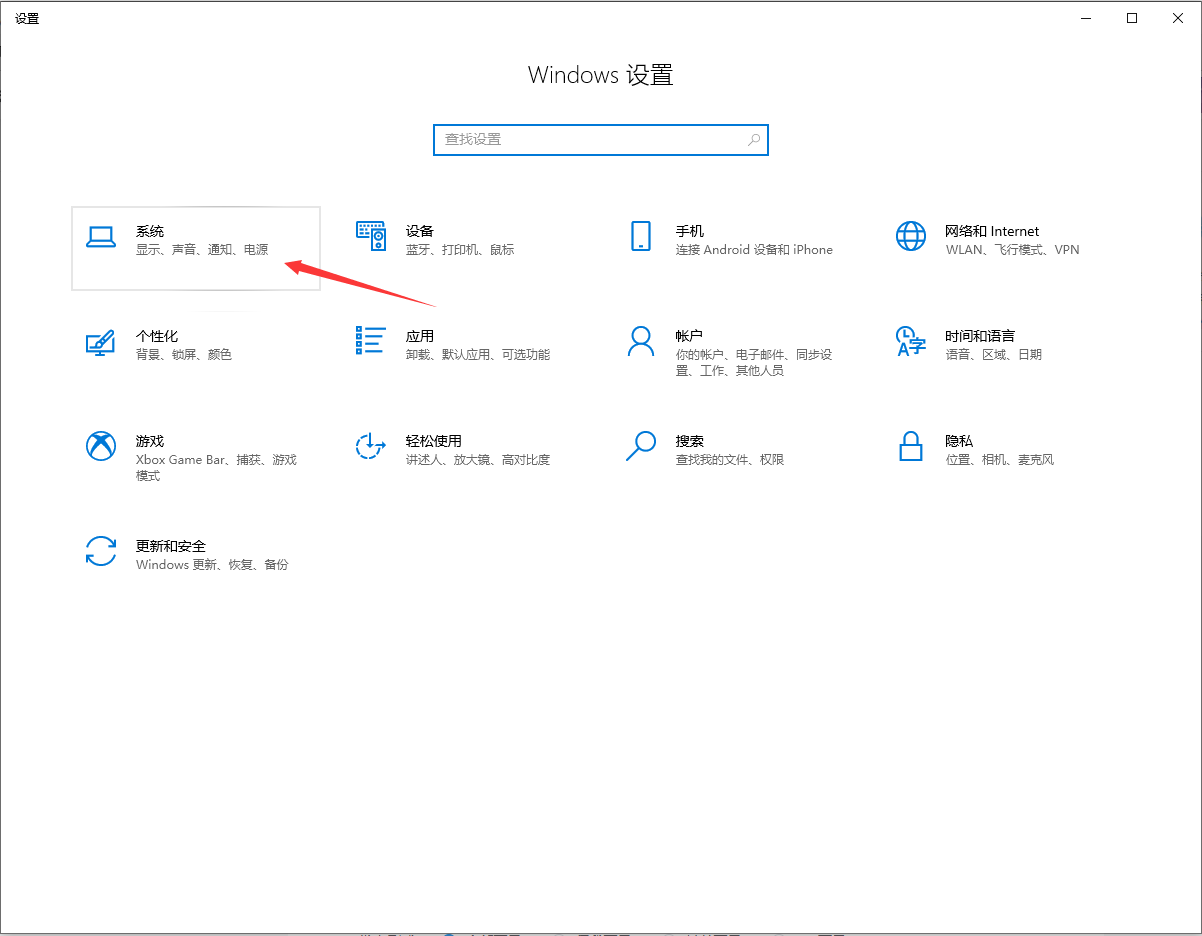Open the Personalization paintbrush icon
Screen dimensions: 1202x936
[x=101, y=342]
